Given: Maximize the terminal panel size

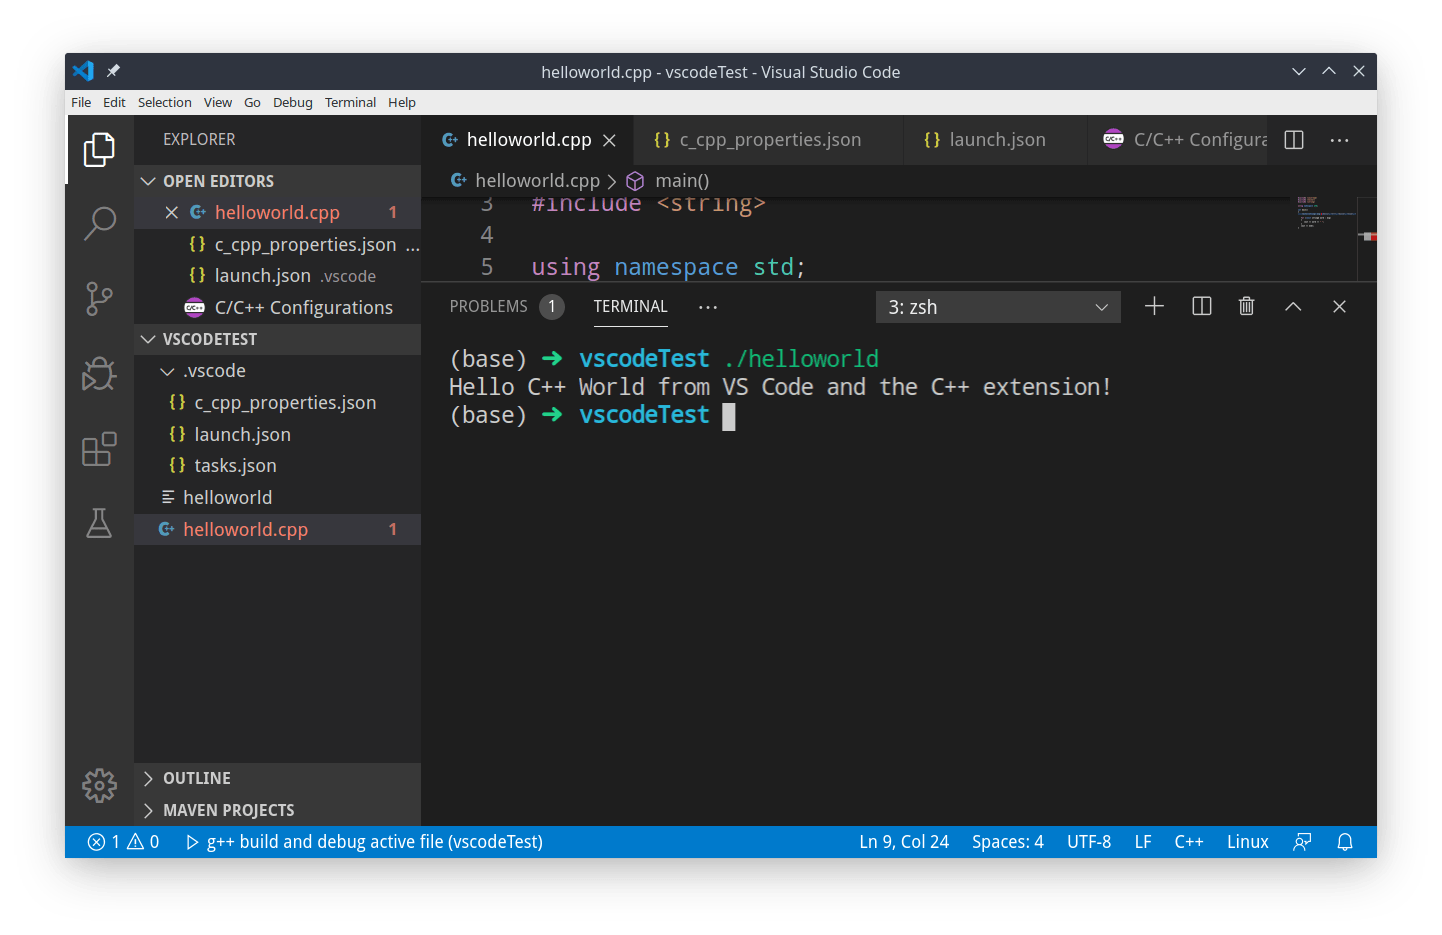Looking at the screenshot, I should tap(1292, 307).
